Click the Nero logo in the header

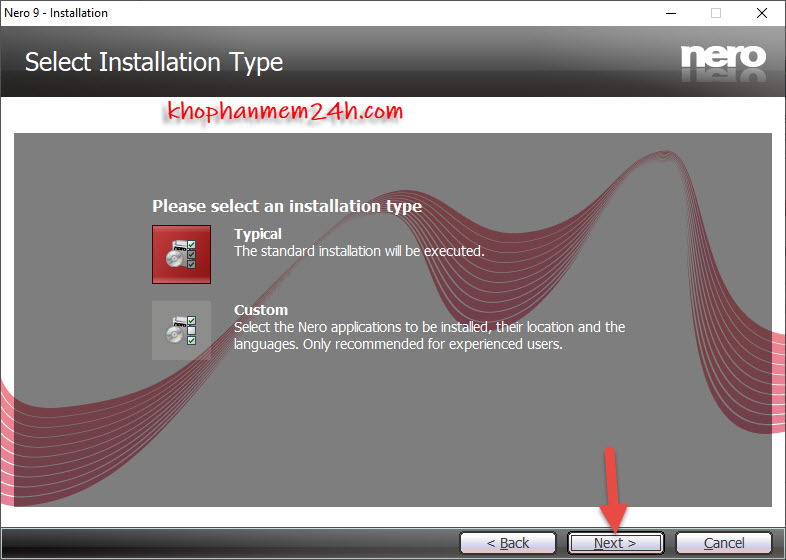point(724,58)
